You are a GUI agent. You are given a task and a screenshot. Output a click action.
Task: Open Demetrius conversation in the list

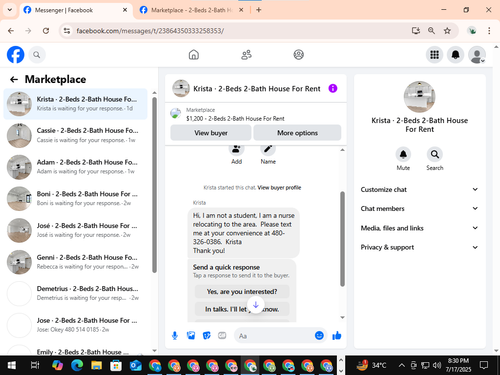75,293
